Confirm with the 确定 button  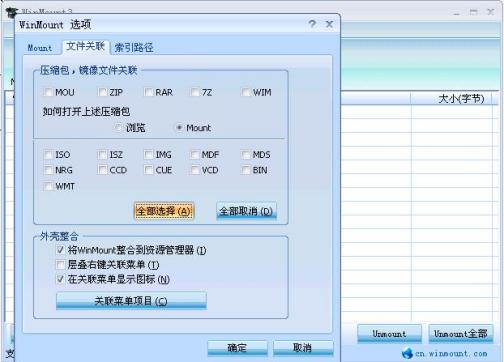point(237,348)
